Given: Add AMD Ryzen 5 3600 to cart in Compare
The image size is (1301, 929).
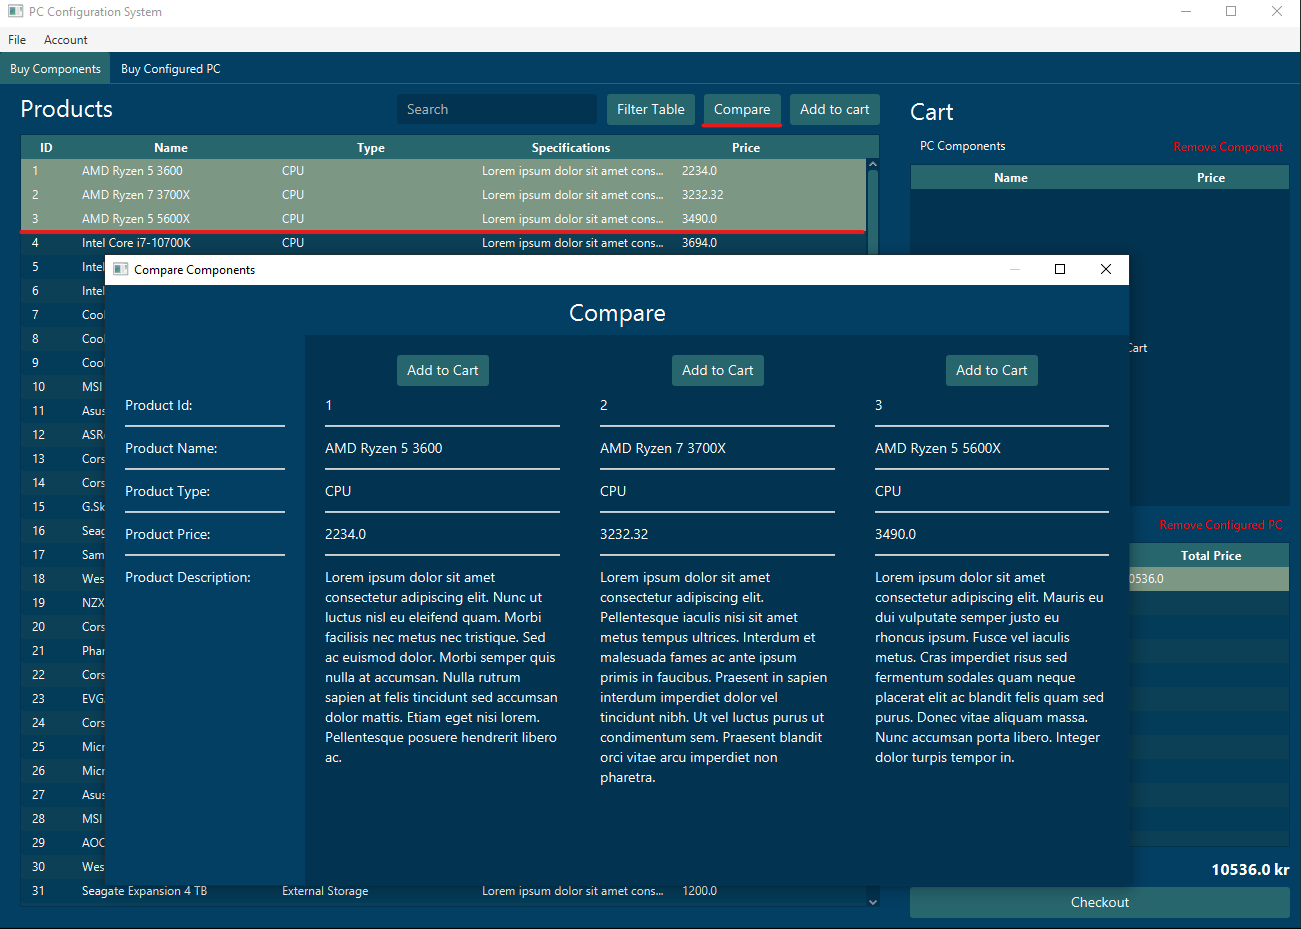Looking at the screenshot, I should pos(443,370).
